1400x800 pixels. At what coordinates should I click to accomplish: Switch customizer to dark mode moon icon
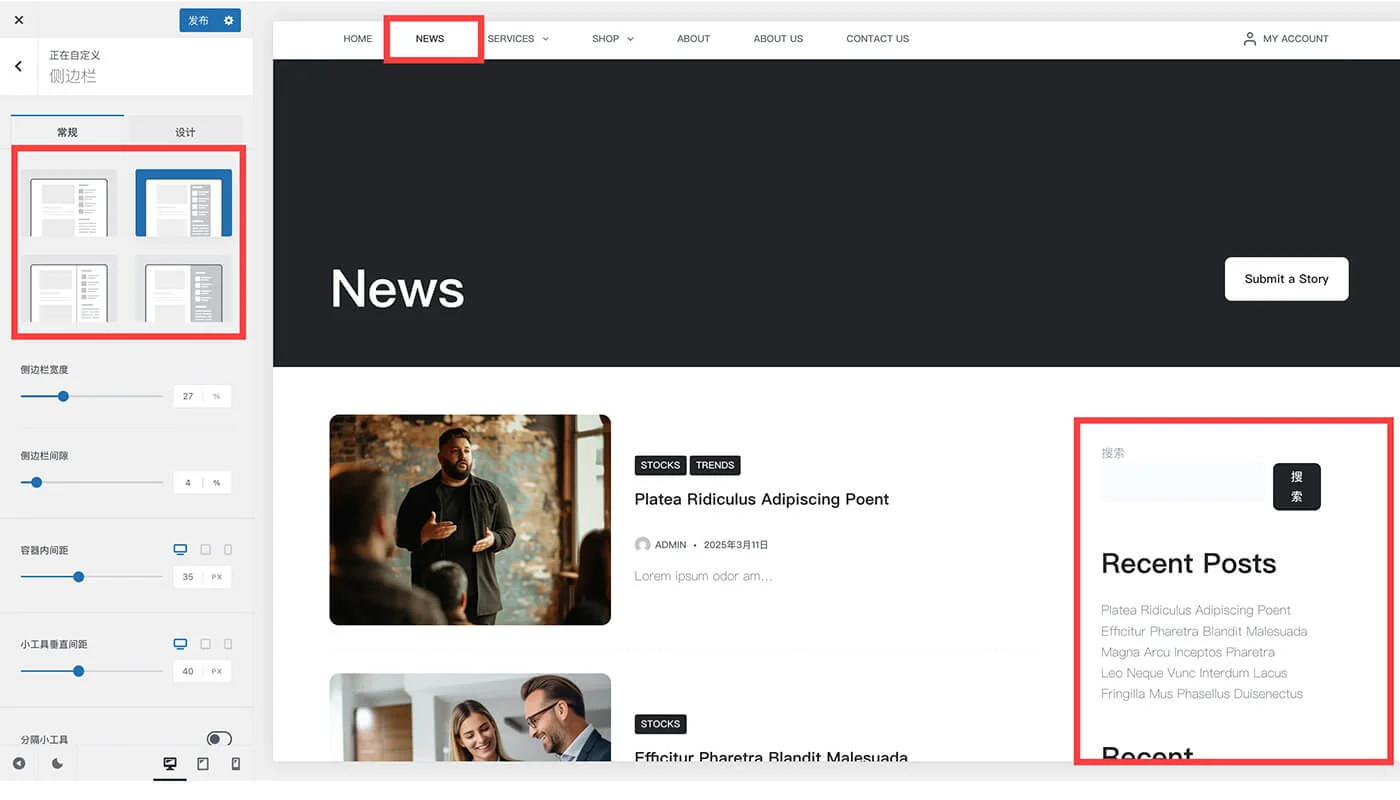pyautogui.click(x=57, y=764)
